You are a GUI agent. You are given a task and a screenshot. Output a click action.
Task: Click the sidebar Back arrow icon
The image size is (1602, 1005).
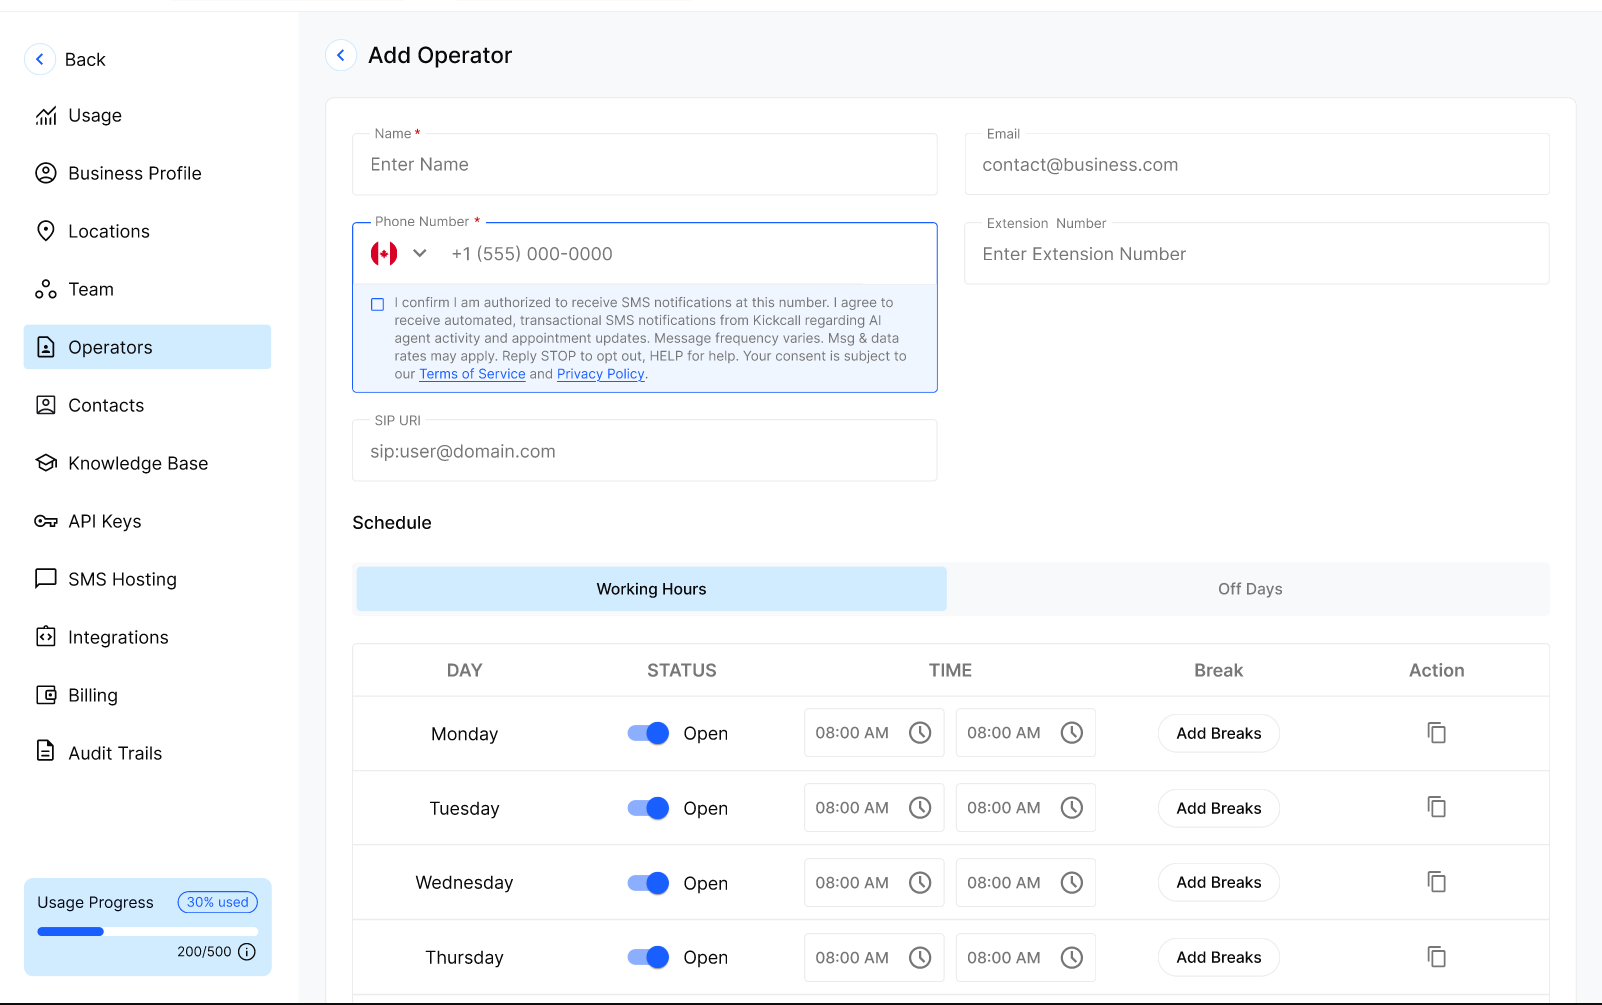(x=40, y=59)
